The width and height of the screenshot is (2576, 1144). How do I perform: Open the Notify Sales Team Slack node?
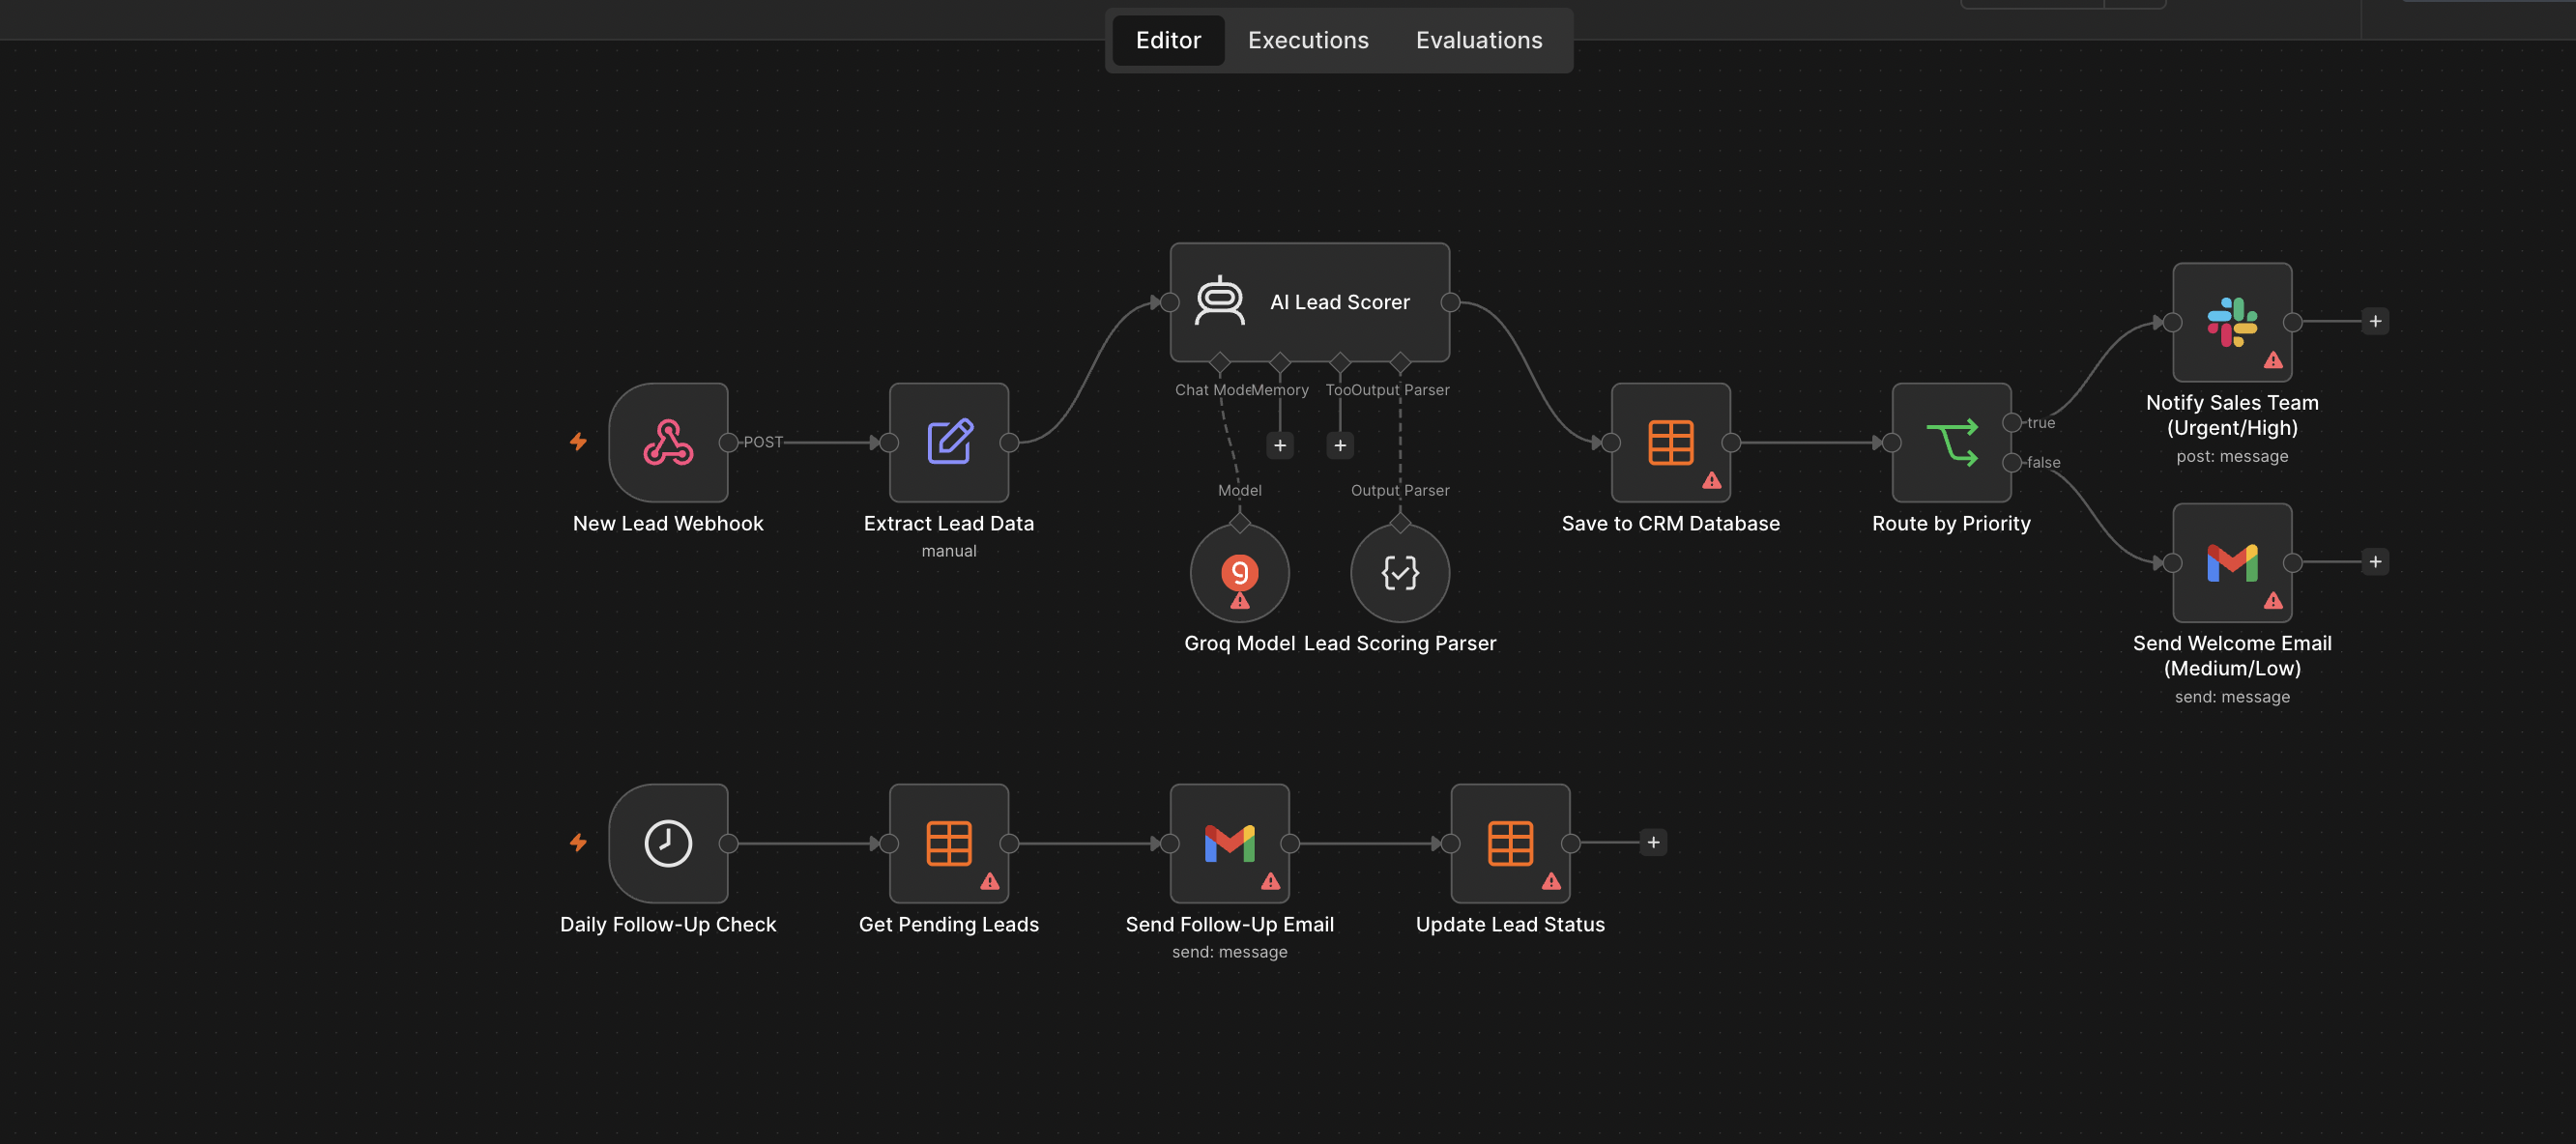click(x=2233, y=322)
